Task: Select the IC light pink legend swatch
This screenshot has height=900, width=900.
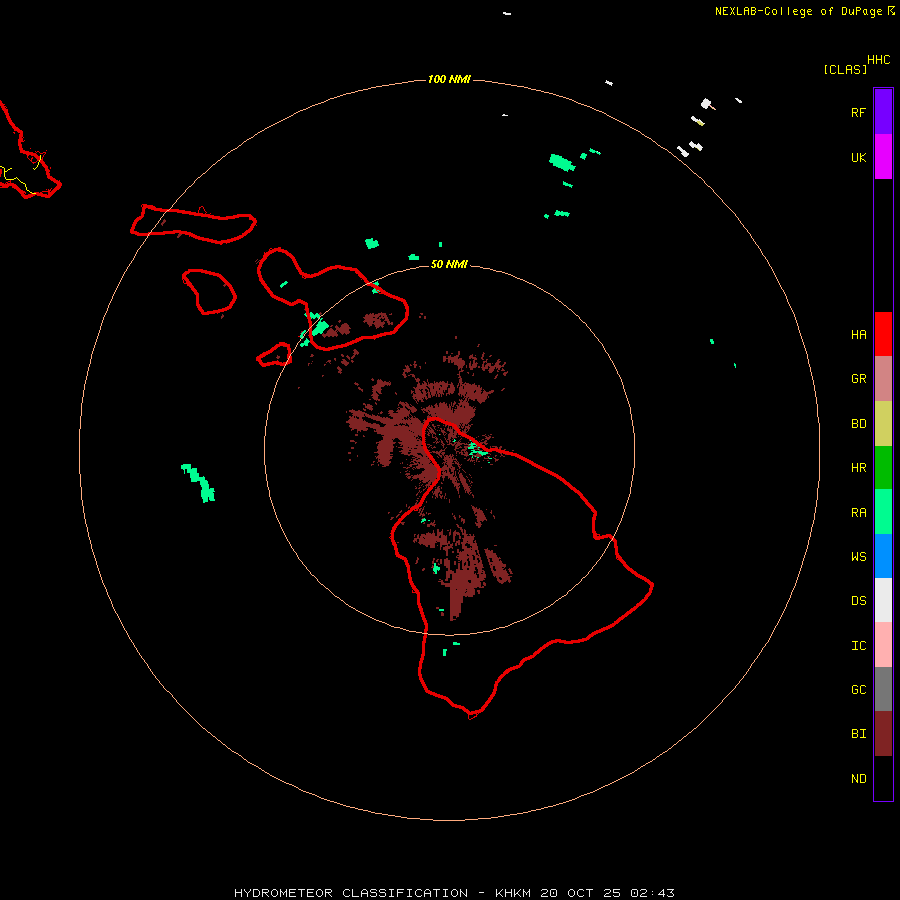Action: click(x=883, y=645)
